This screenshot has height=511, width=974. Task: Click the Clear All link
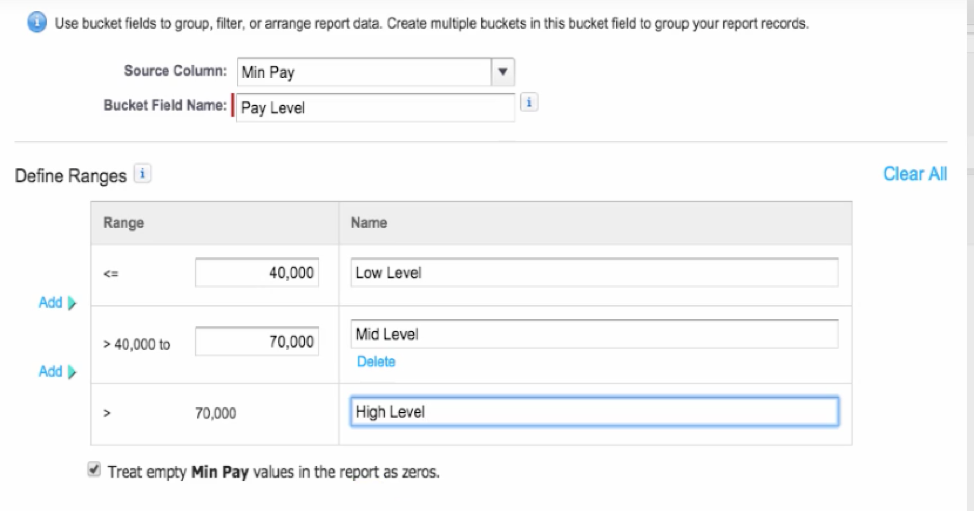tap(915, 174)
